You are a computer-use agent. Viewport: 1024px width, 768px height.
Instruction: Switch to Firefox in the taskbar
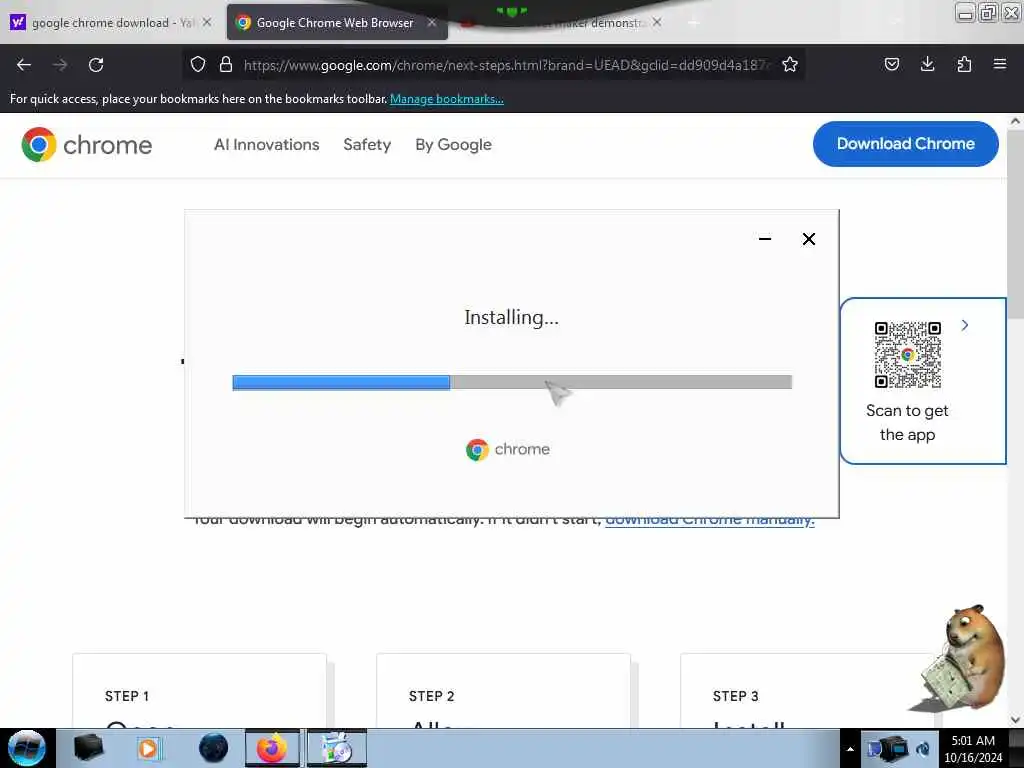click(x=272, y=748)
